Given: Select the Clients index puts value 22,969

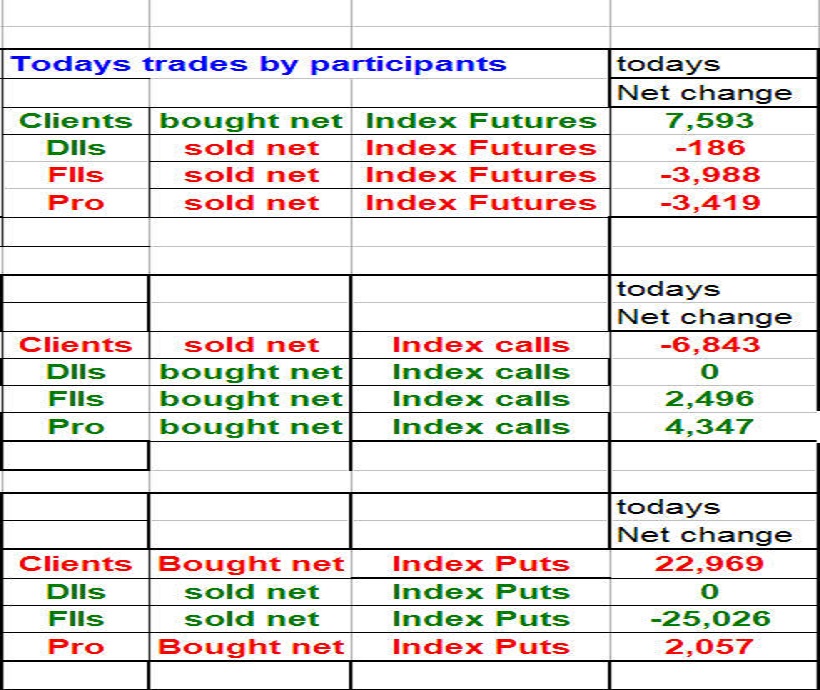Looking at the screenshot, I should tap(709, 564).
